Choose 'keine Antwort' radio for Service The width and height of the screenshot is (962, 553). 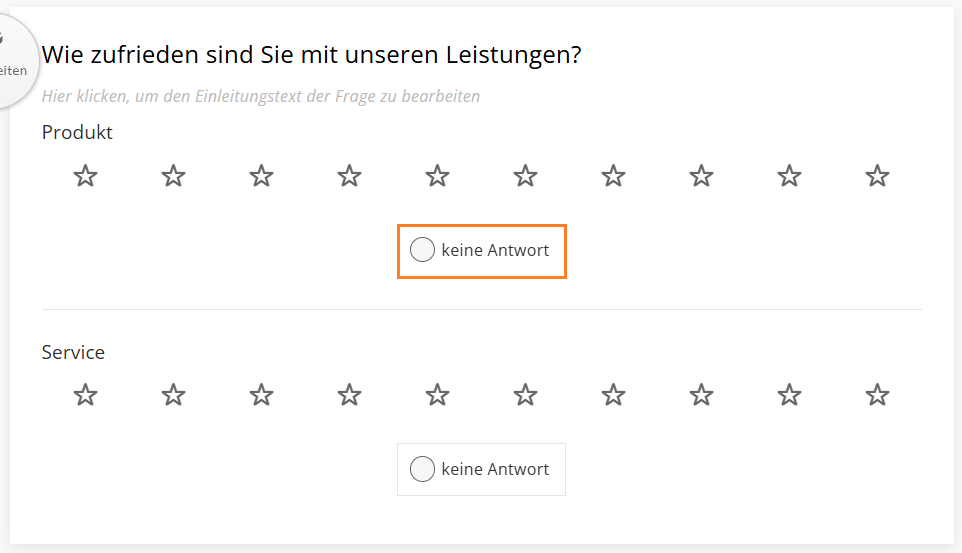click(423, 469)
